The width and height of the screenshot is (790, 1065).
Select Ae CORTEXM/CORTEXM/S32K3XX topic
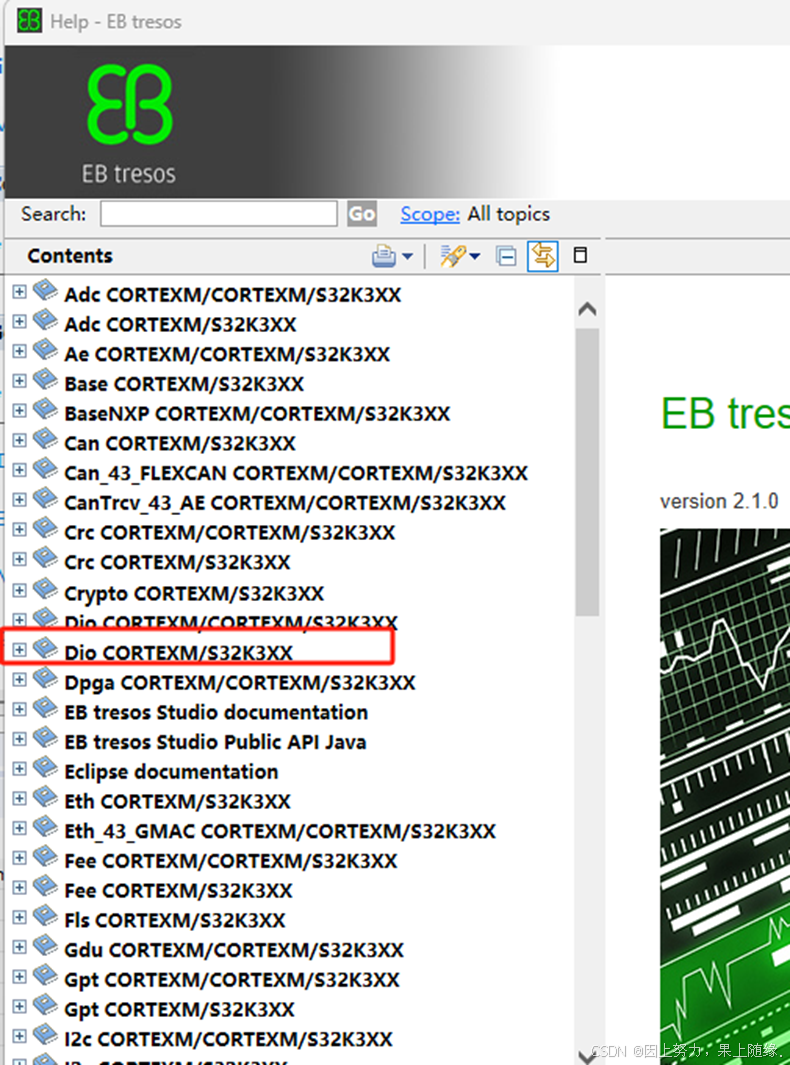click(227, 354)
